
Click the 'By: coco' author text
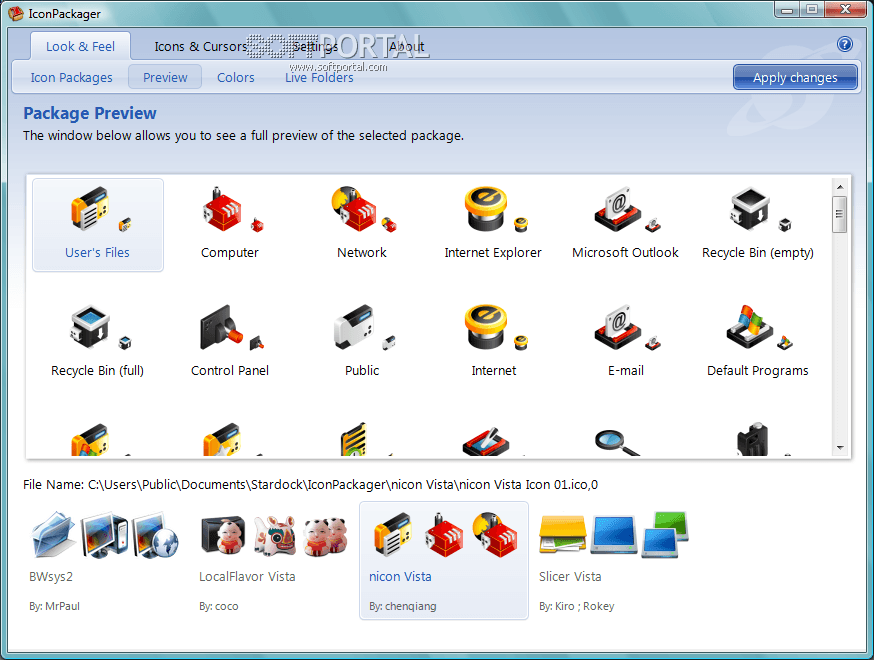click(x=218, y=606)
